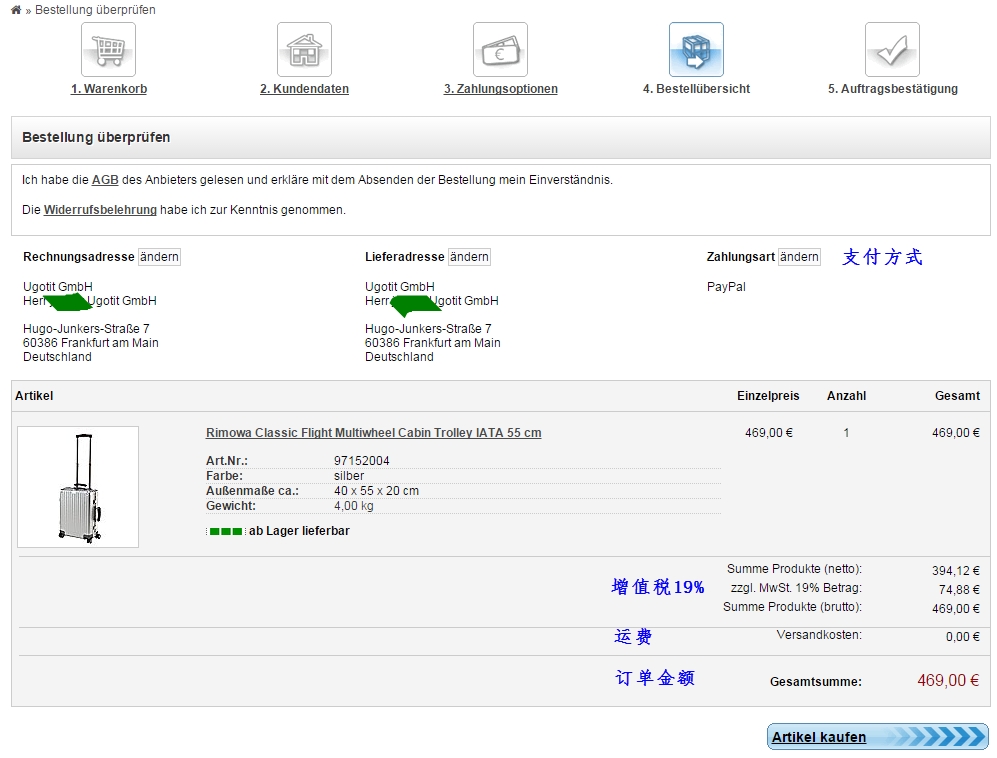The height and width of the screenshot is (758, 997).
Task: Select the 4. Bestellübersicht step label
Action: tap(696, 89)
